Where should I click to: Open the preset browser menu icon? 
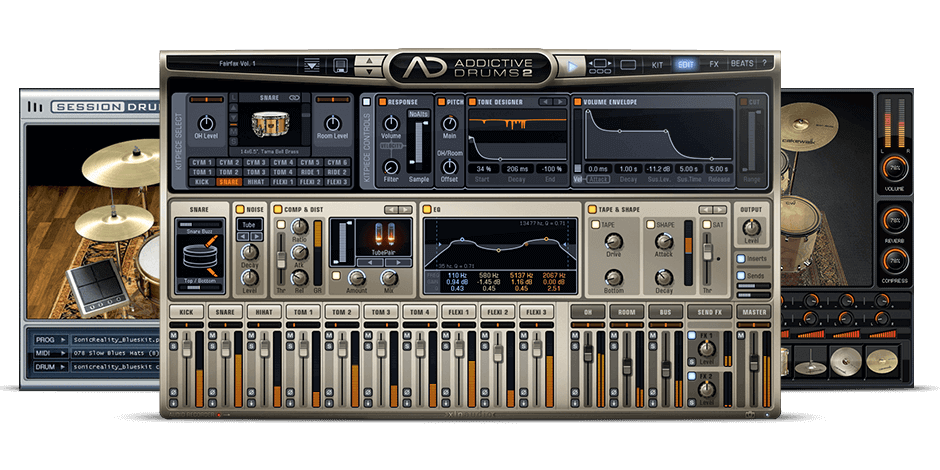(x=312, y=65)
